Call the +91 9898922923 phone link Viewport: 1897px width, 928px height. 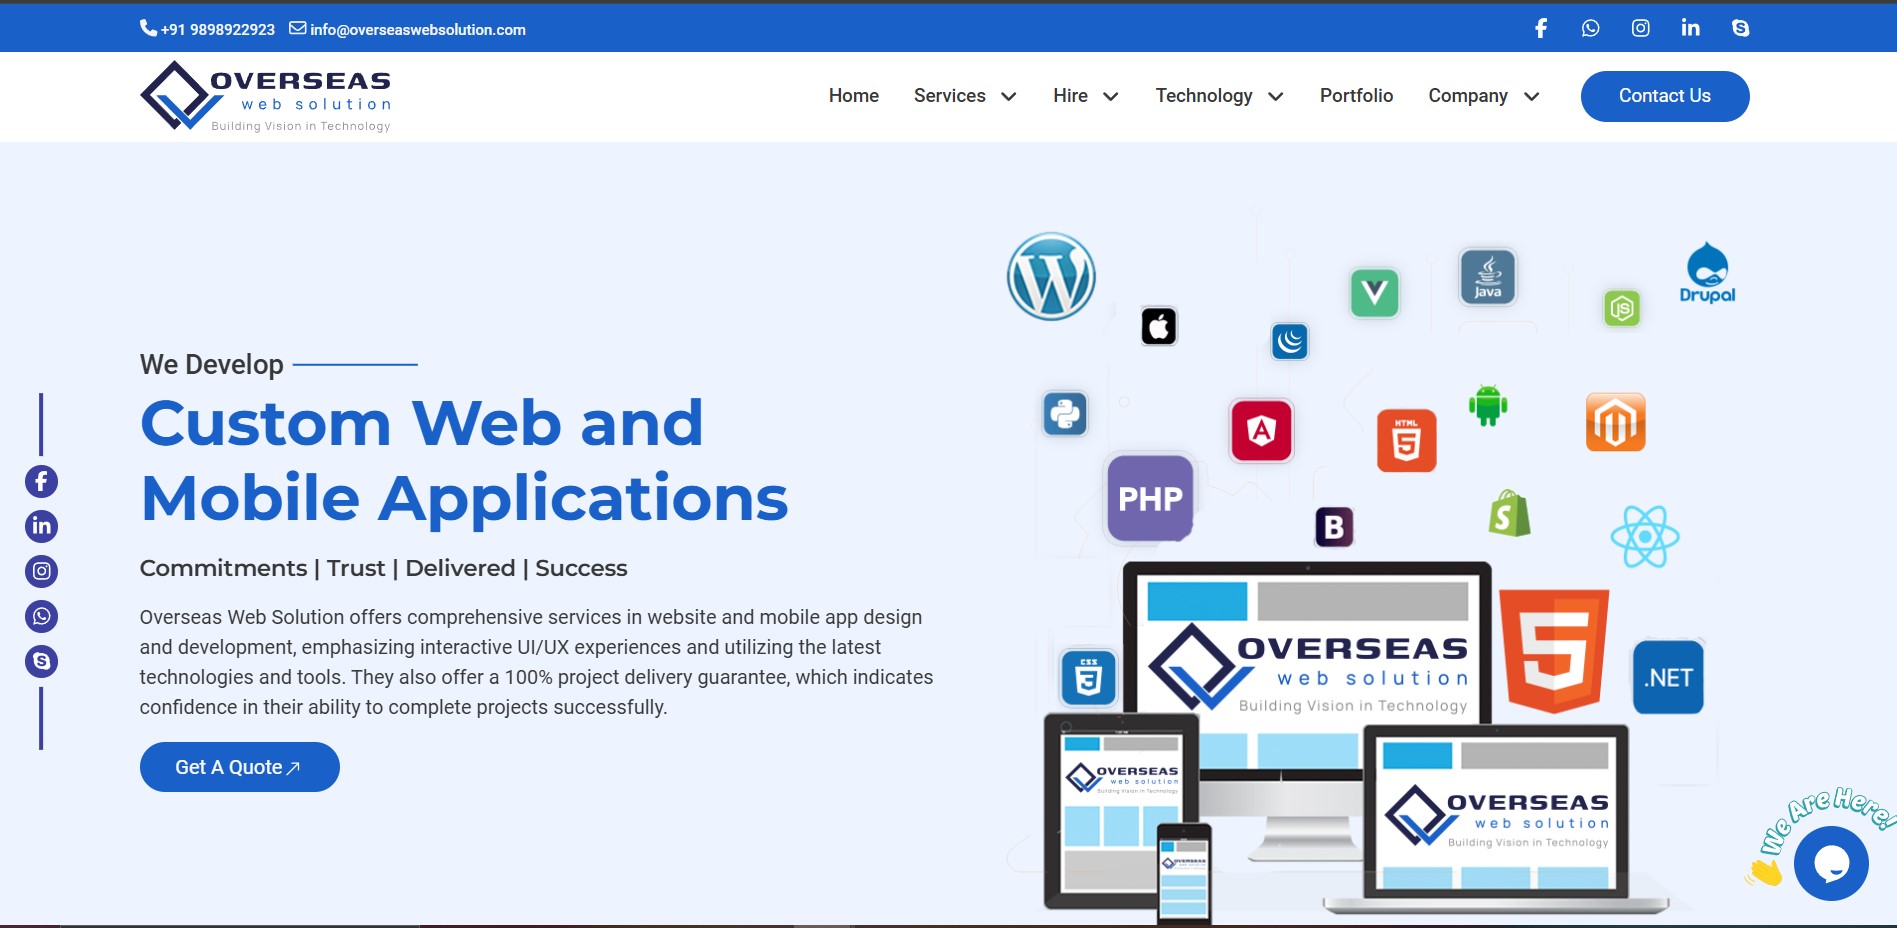[x=218, y=29]
